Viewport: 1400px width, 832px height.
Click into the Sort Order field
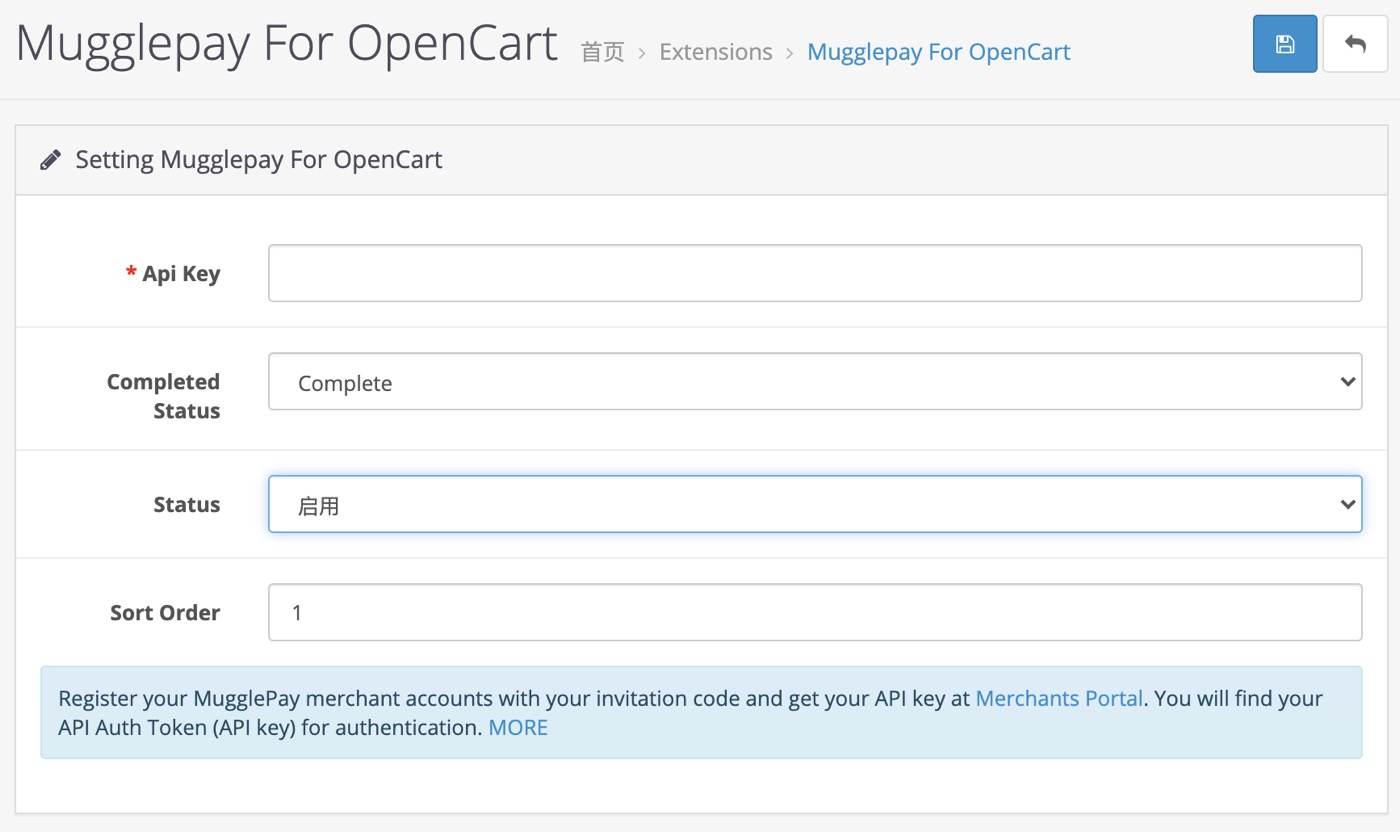point(815,612)
